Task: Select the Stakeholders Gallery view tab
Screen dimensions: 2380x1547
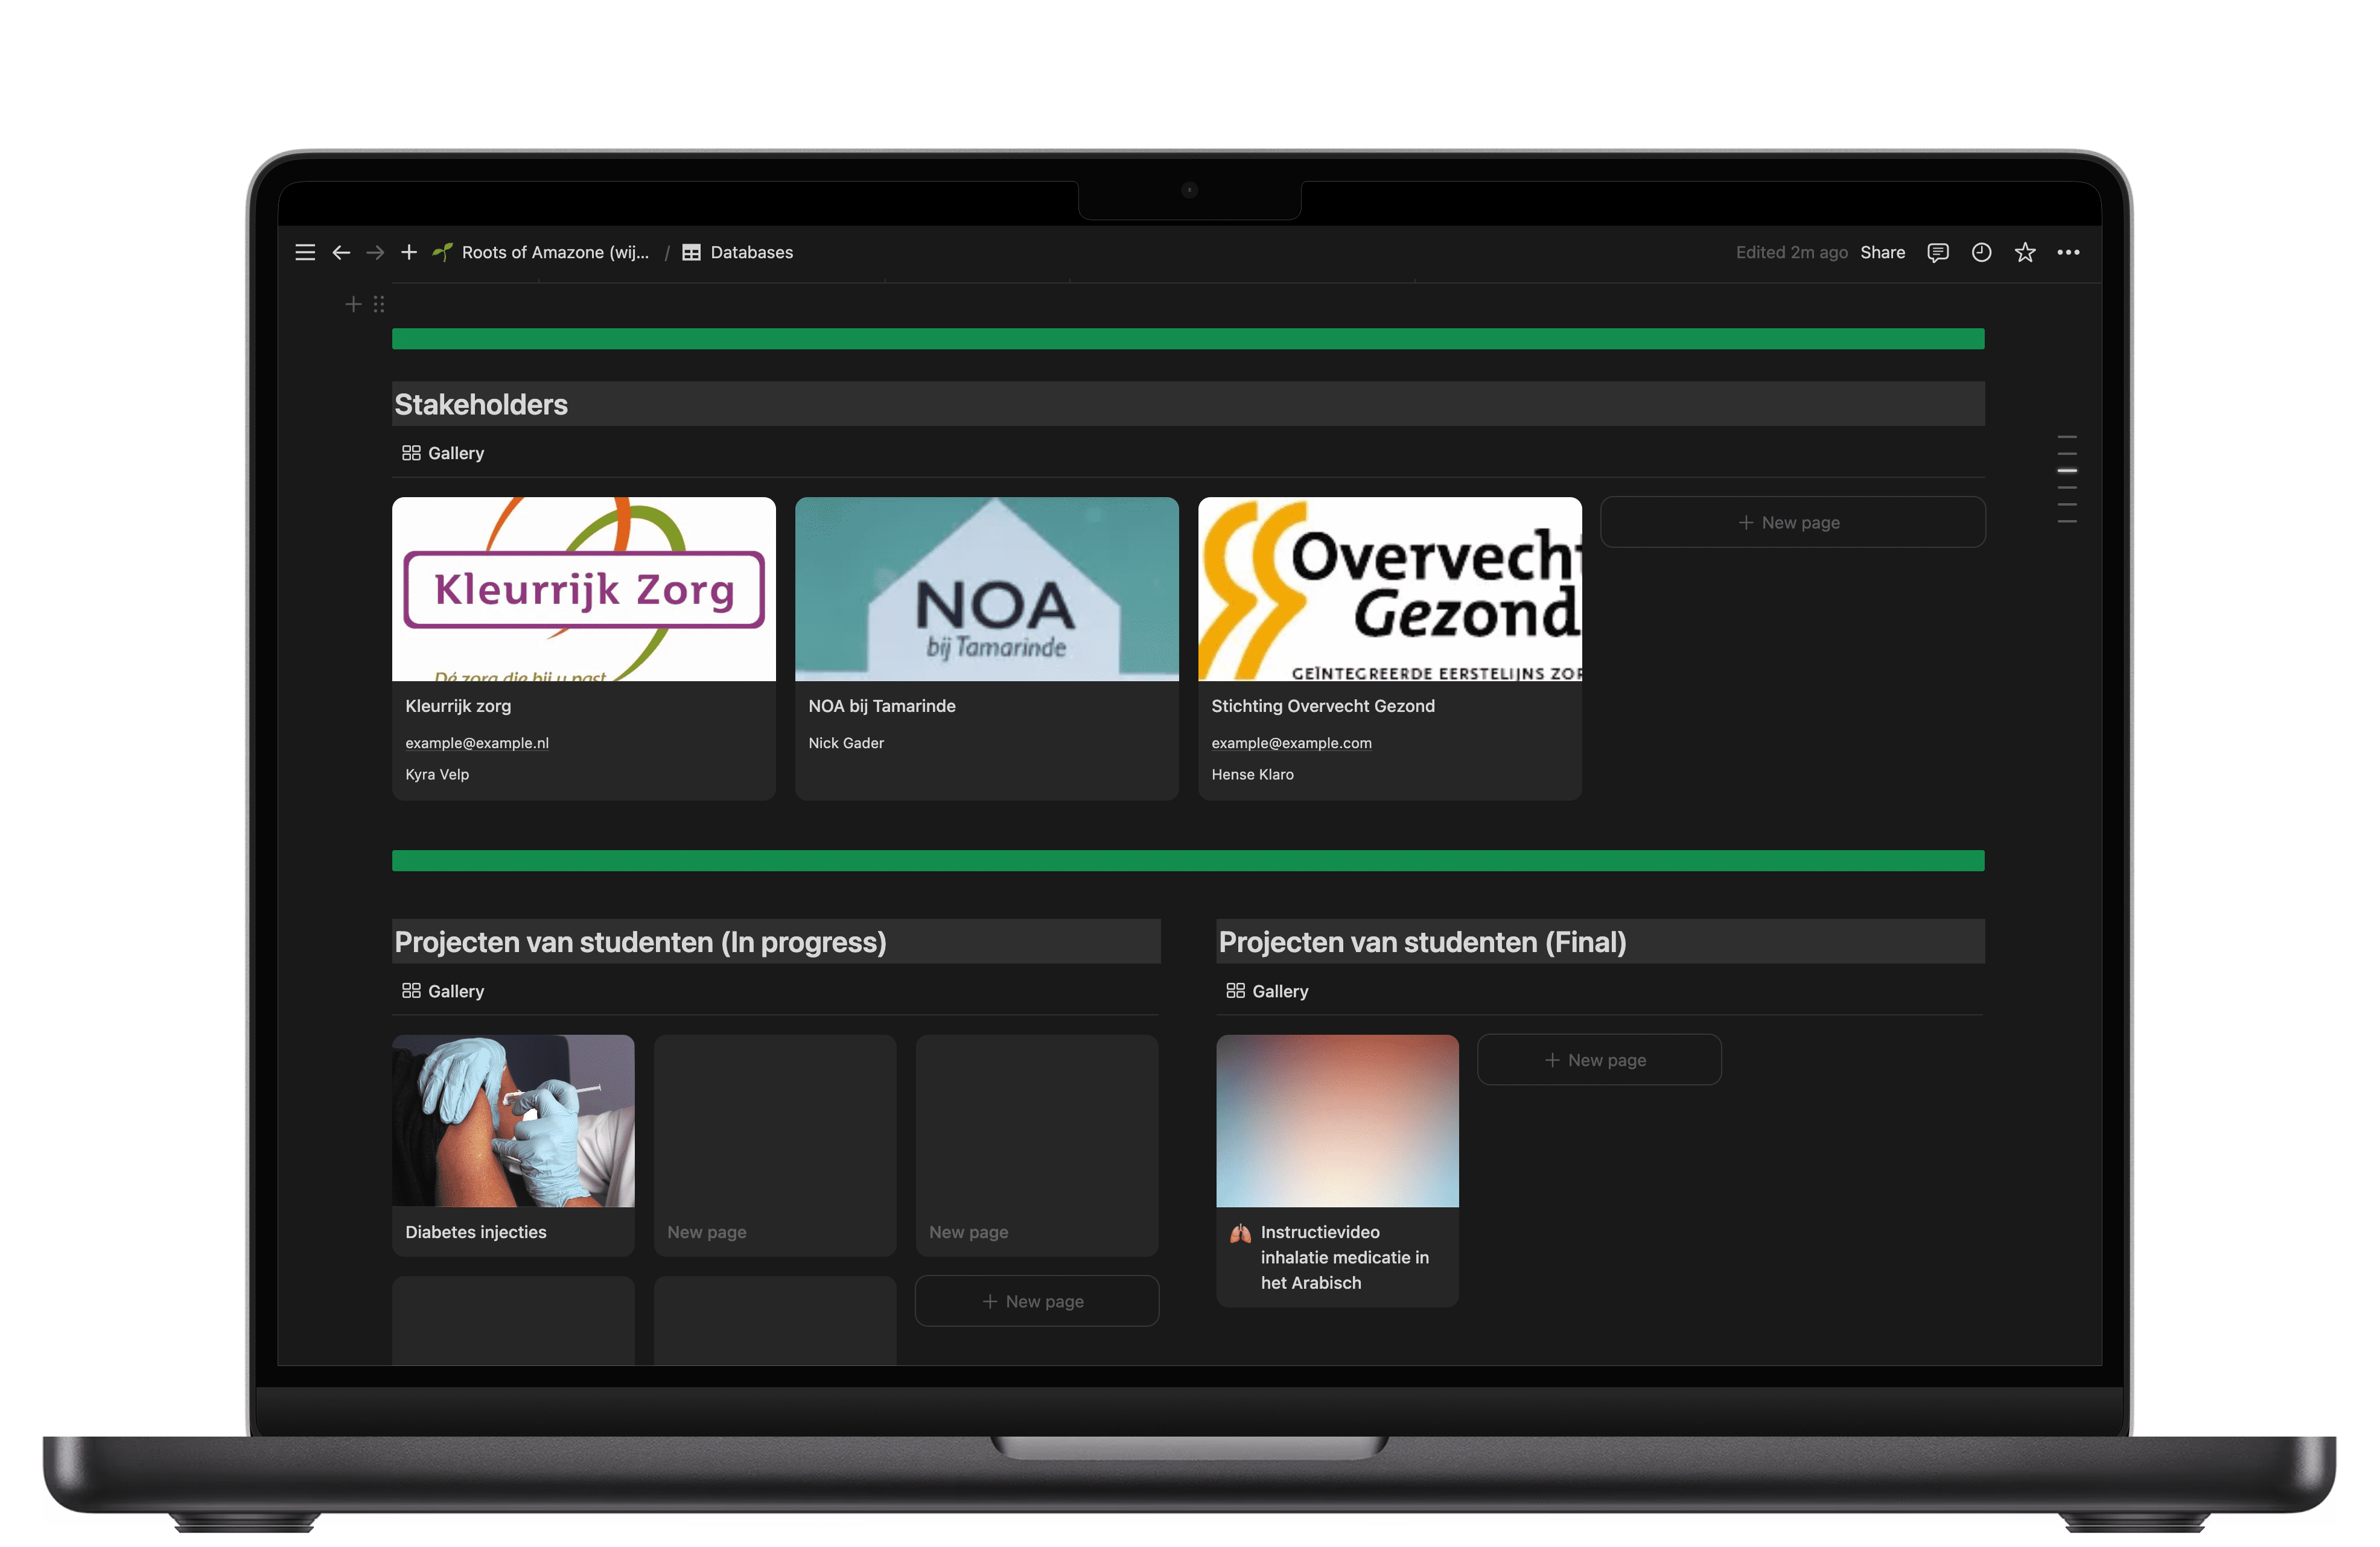Action: pyautogui.click(x=443, y=453)
